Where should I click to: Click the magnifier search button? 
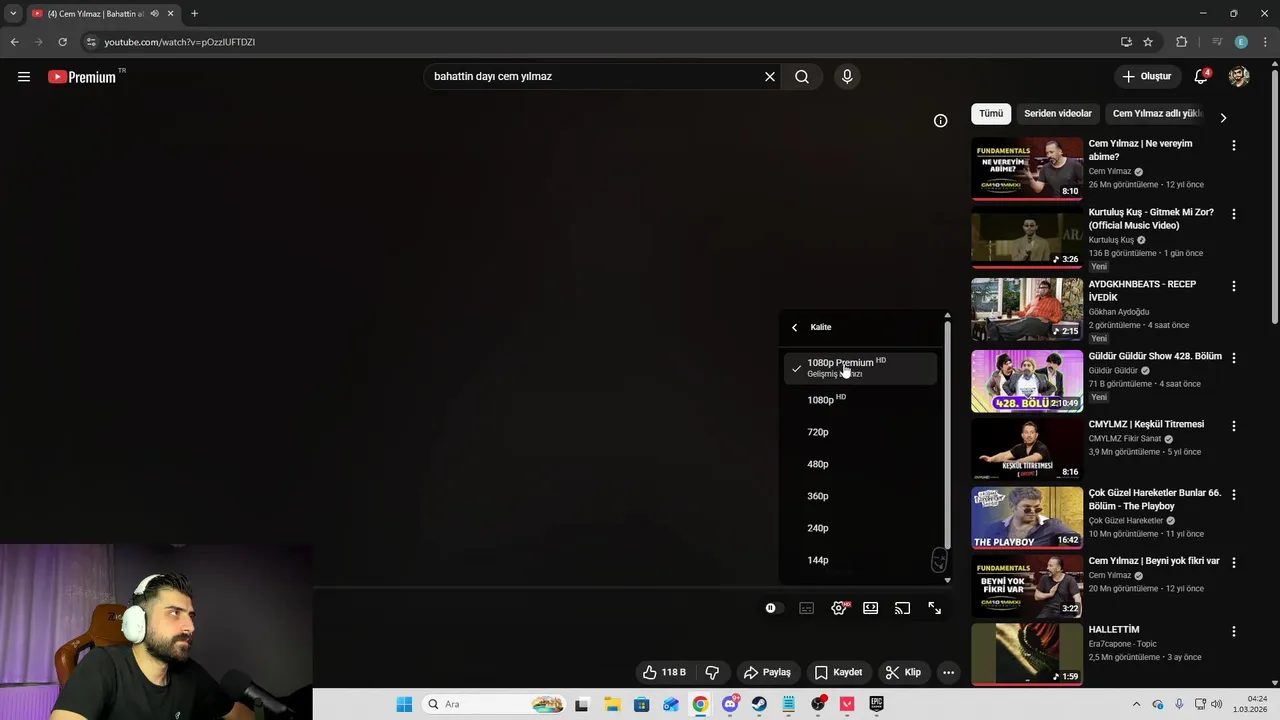802,77
